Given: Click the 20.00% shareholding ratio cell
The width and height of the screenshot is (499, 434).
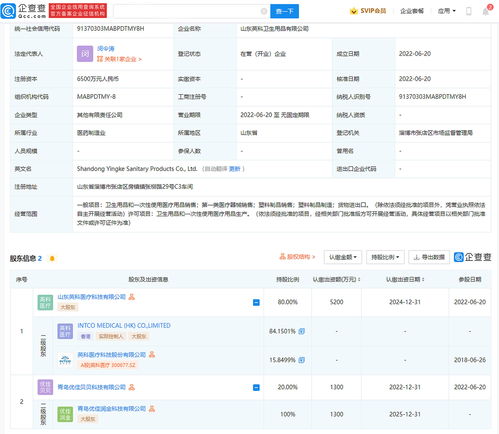Looking at the screenshot, I should (x=287, y=387).
